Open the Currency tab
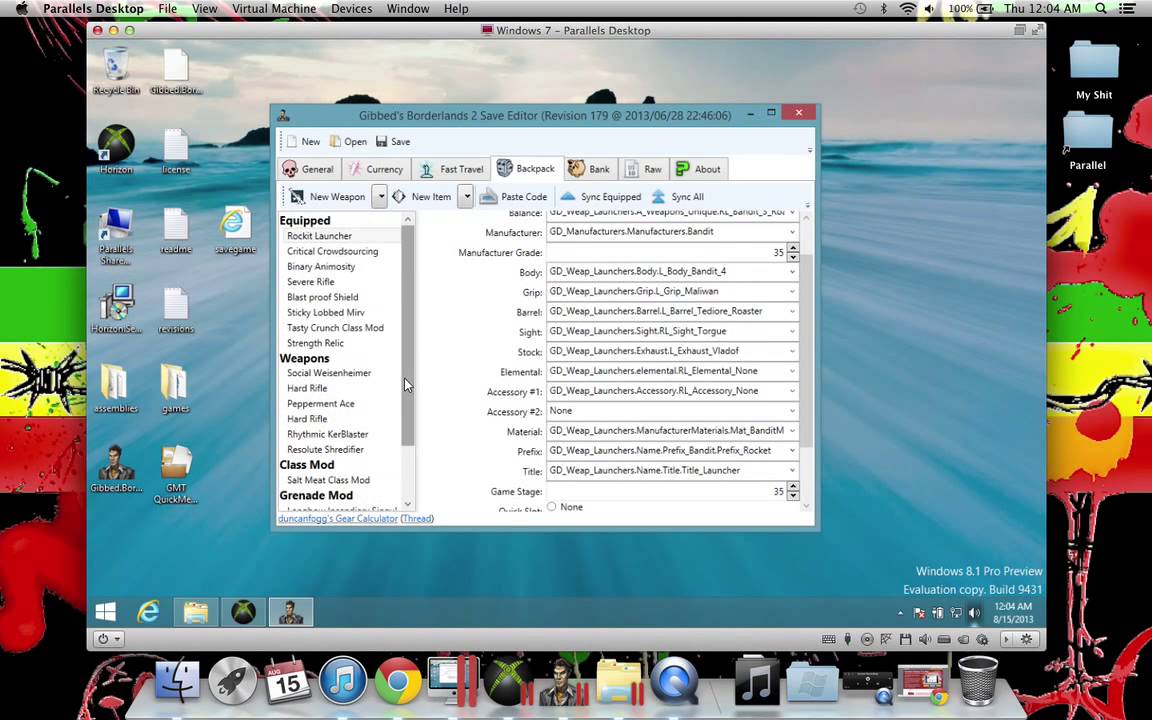The width and height of the screenshot is (1152, 720). click(x=375, y=169)
